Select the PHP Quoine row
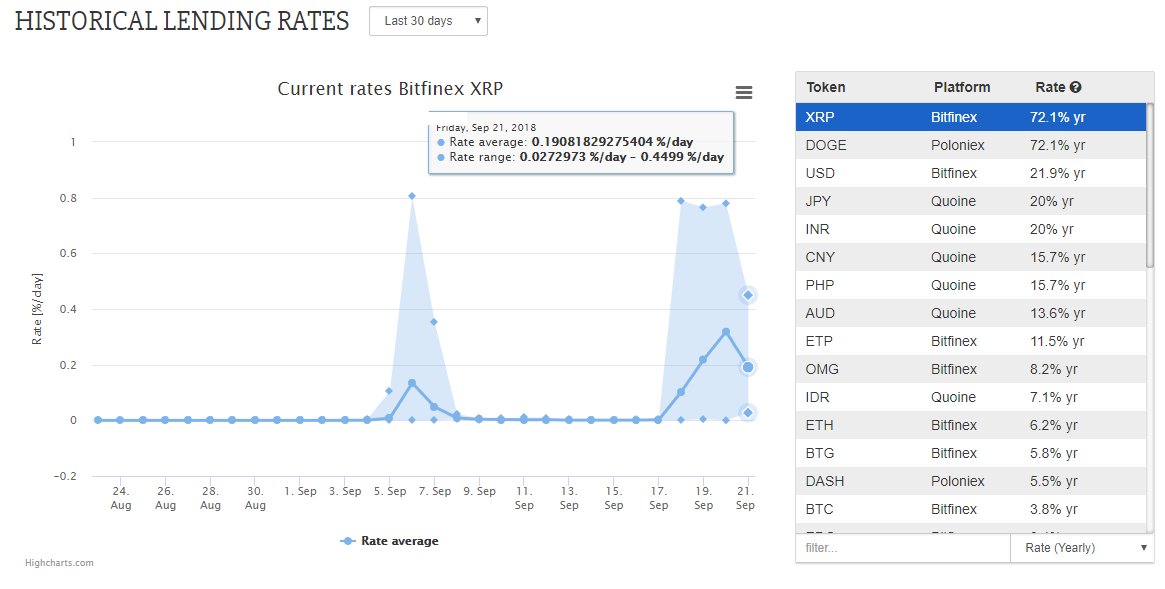 pos(971,285)
